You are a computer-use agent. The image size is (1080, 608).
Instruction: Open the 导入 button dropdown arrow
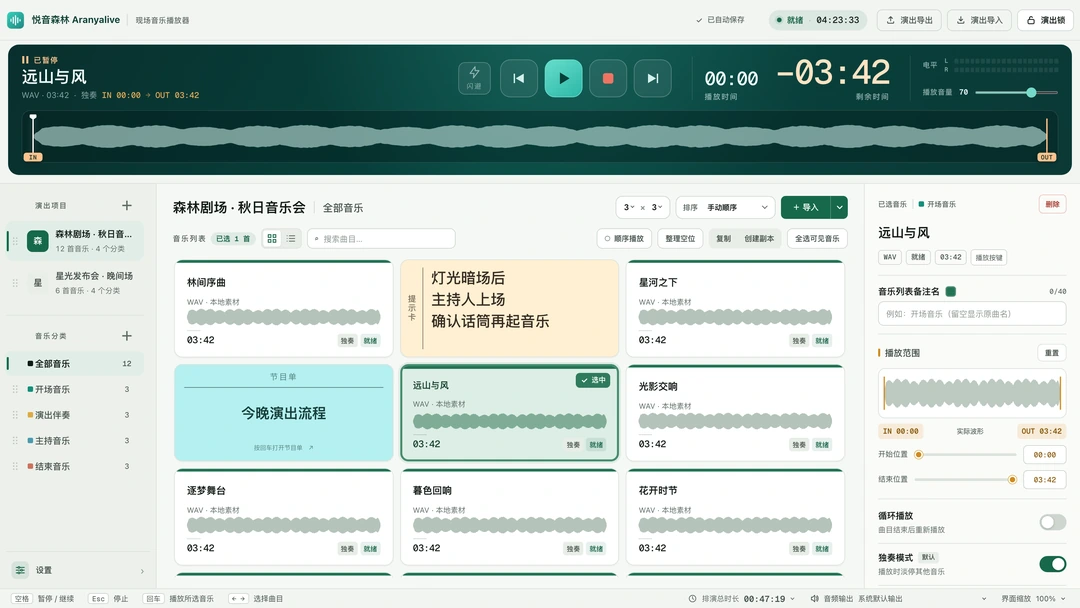click(840, 207)
